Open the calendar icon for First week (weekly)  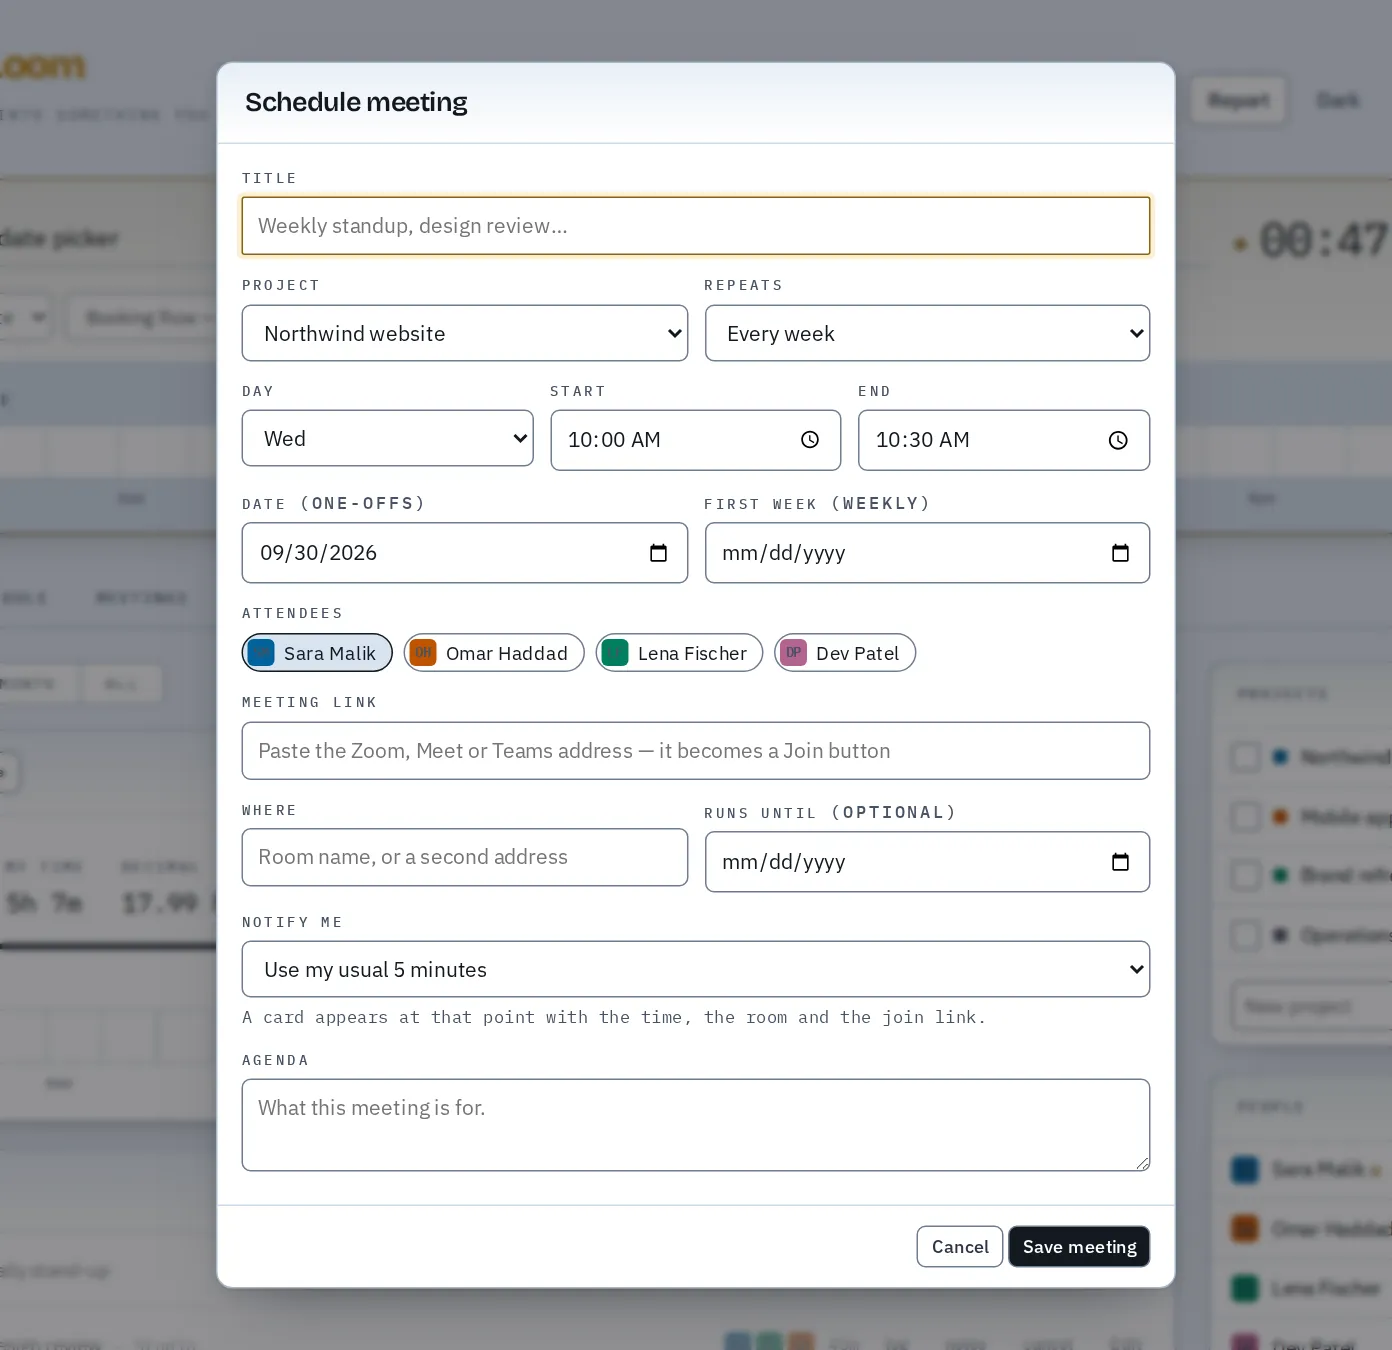click(x=1120, y=553)
